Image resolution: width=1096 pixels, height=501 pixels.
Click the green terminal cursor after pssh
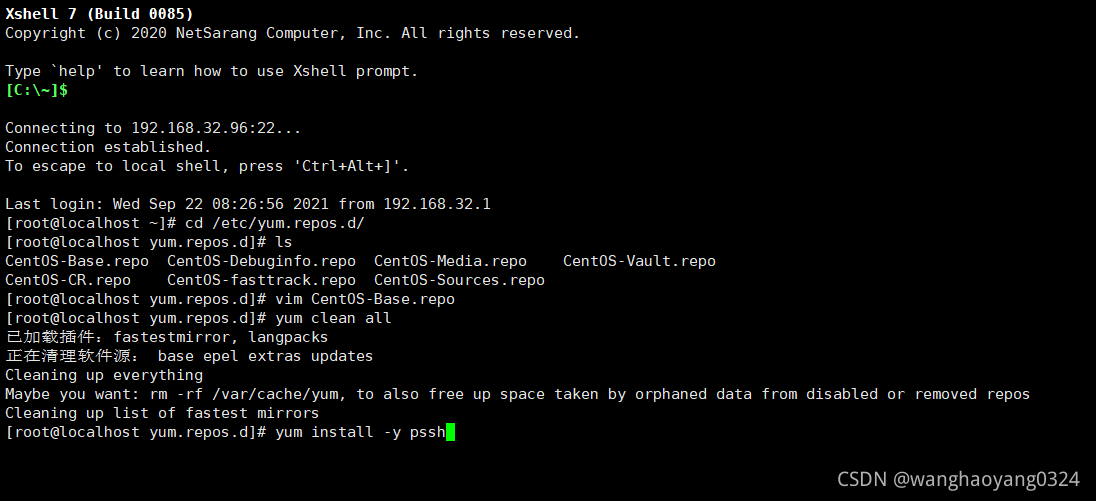click(x=451, y=432)
